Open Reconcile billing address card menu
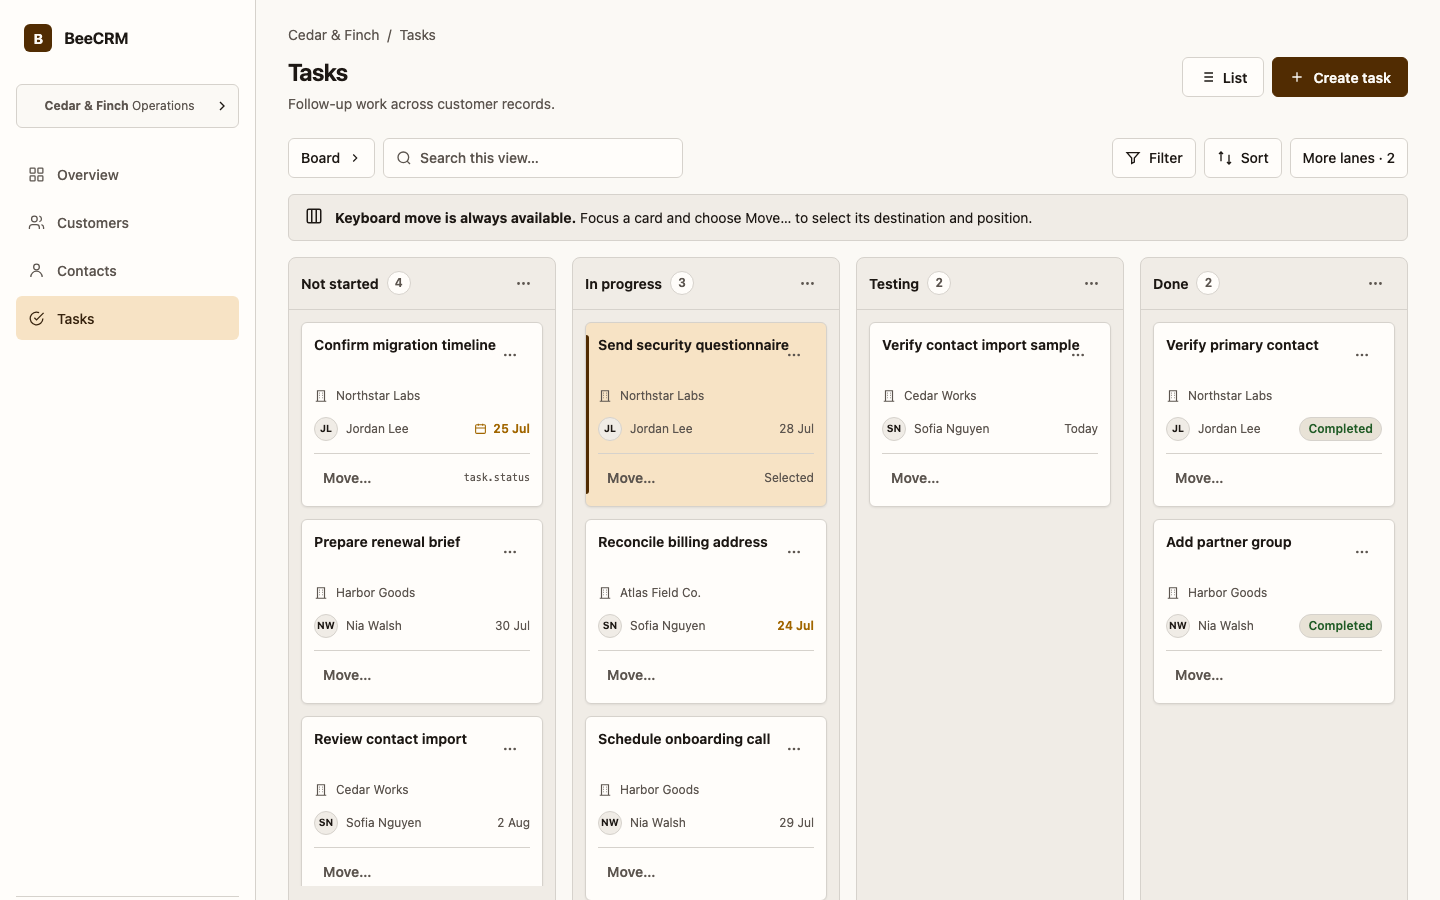Image resolution: width=1440 pixels, height=900 pixels. pyautogui.click(x=794, y=552)
